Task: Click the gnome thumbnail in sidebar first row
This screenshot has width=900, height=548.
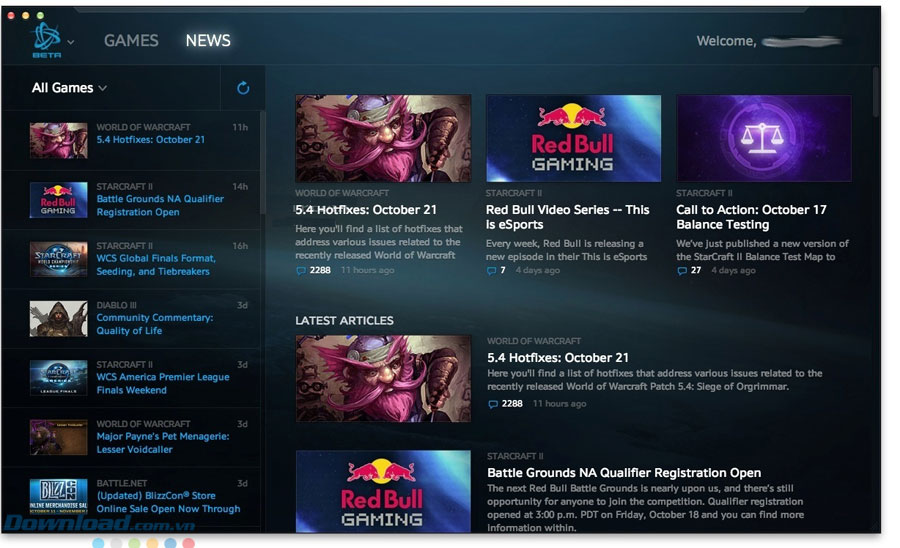Action: coord(59,140)
